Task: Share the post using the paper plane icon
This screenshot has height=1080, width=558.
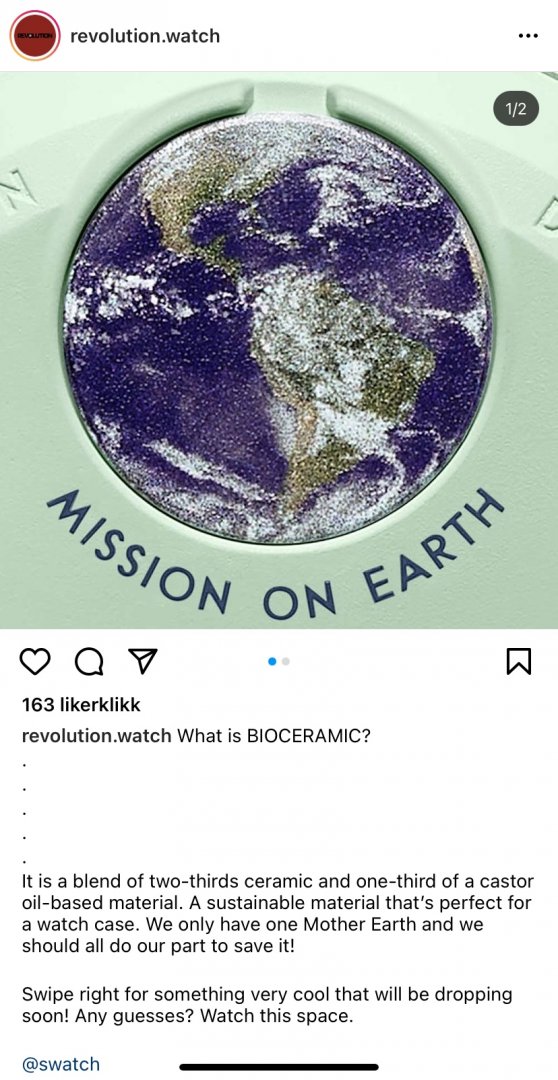Action: click(143, 661)
